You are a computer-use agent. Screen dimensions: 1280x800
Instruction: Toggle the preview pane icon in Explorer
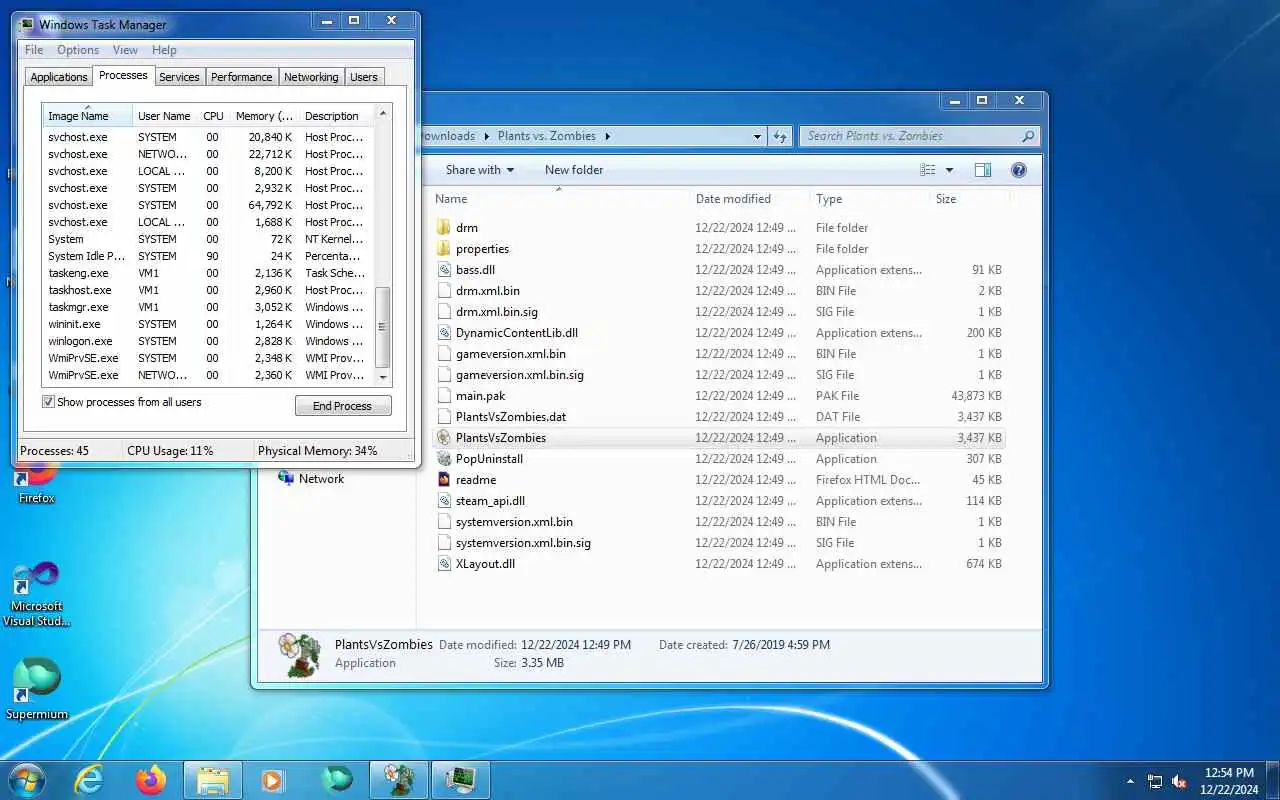[x=983, y=170]
